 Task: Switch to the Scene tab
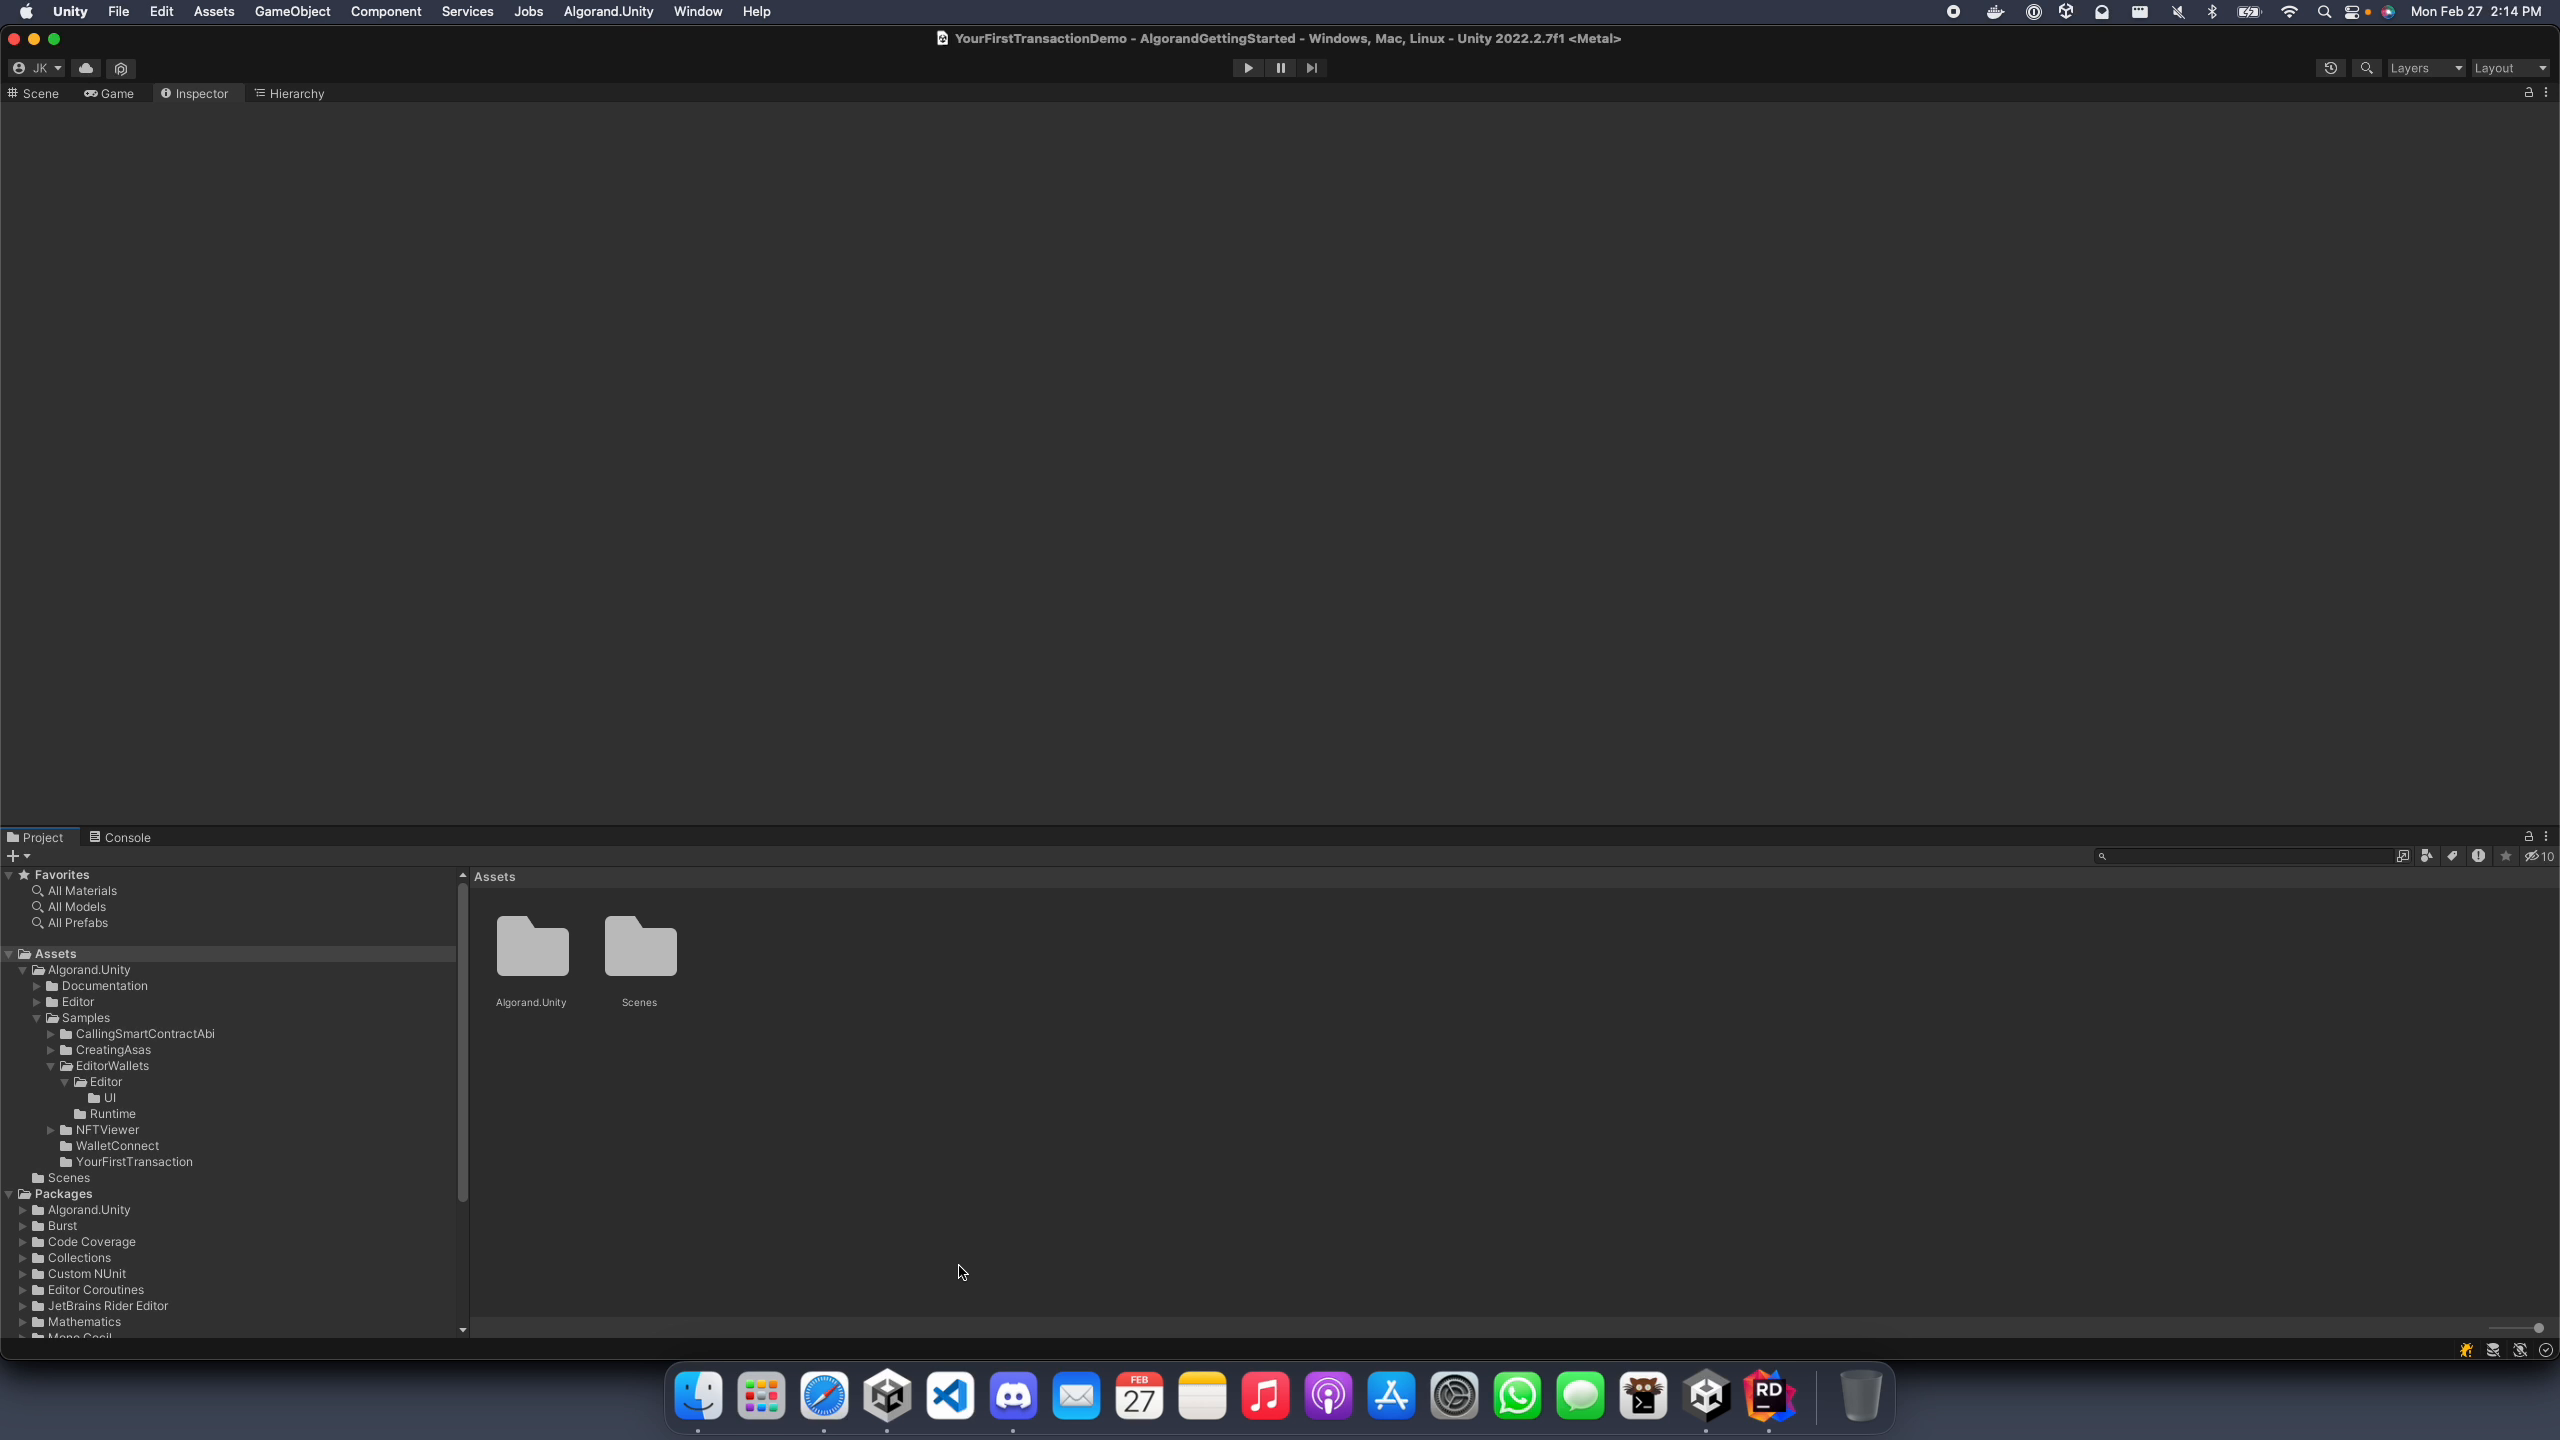coord(33,93)
